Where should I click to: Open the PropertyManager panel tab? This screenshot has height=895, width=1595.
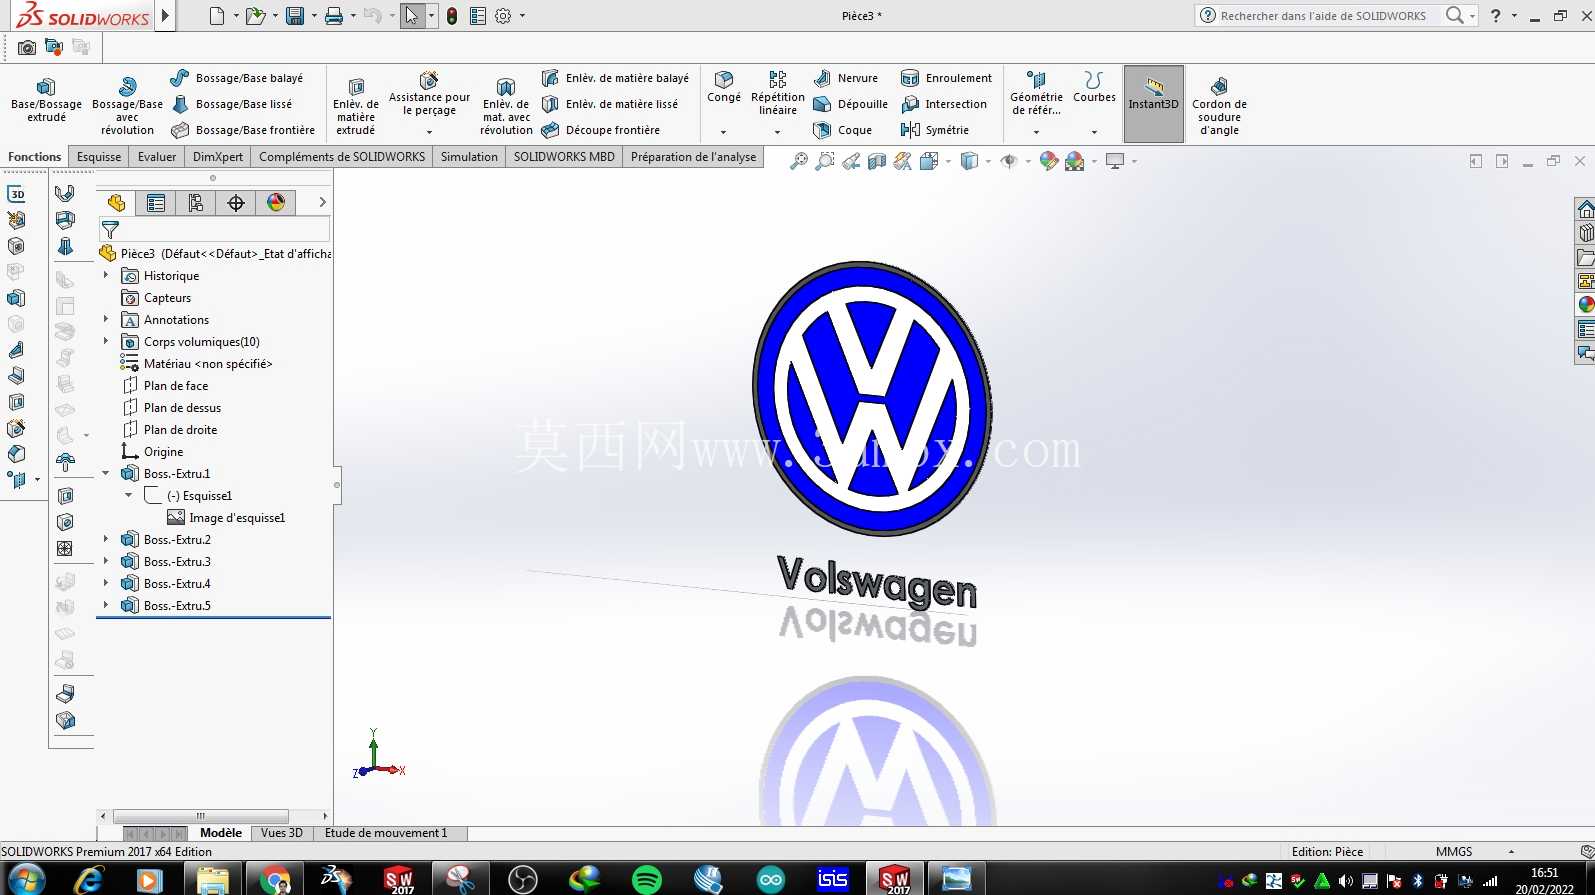(x=156, y=203)
